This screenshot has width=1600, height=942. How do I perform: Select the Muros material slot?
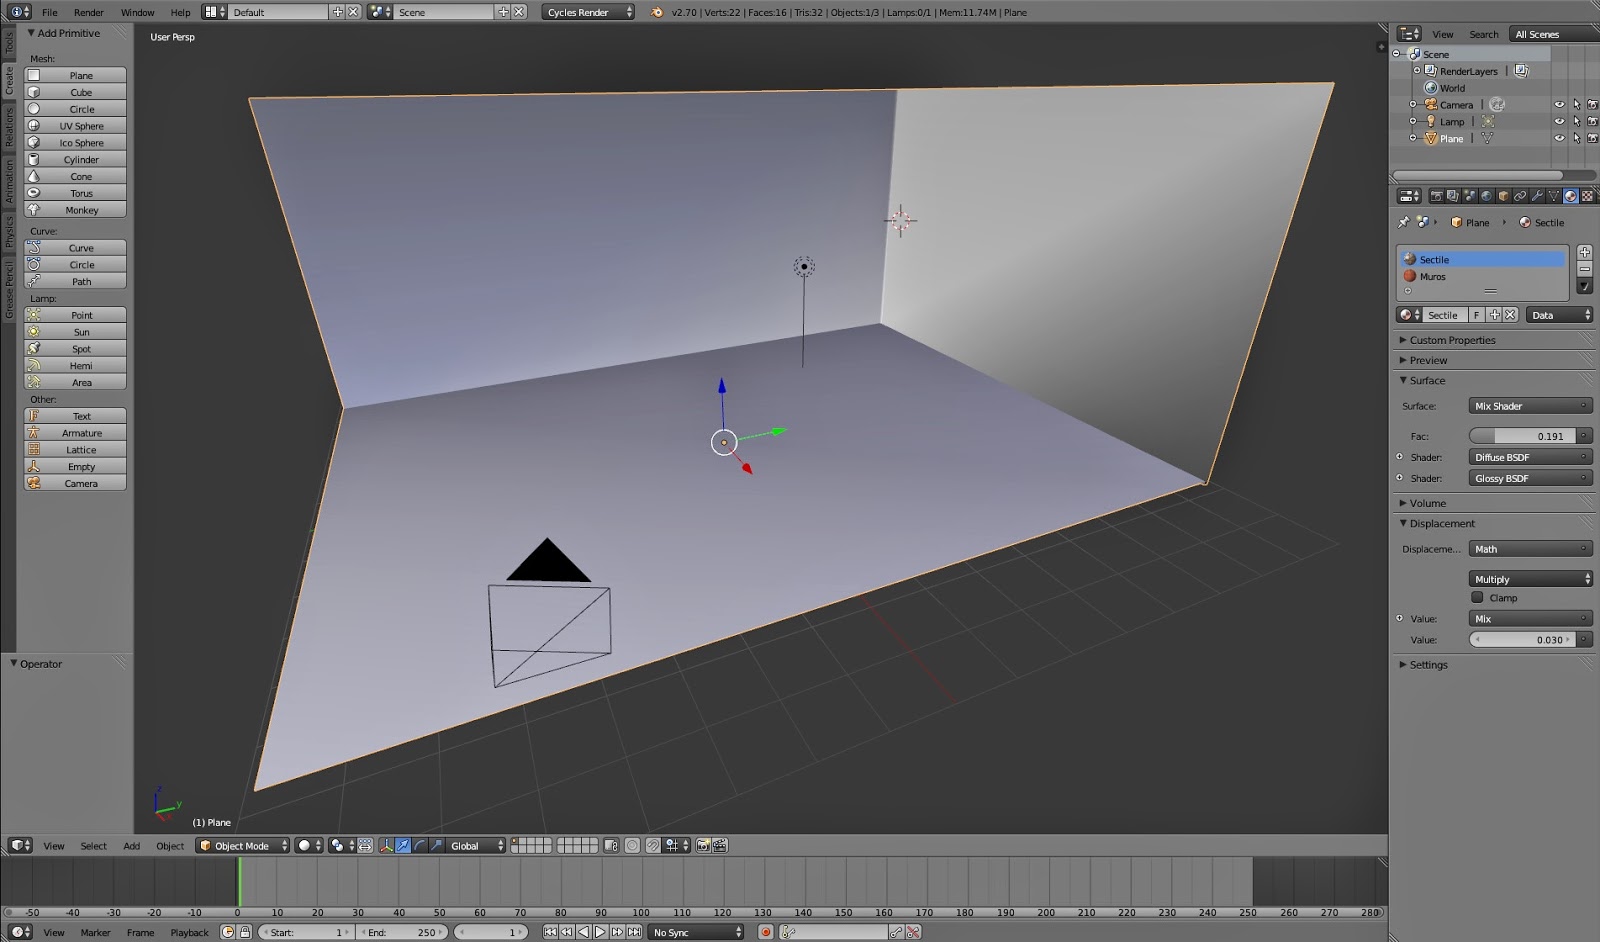[x=1432, y=277]
